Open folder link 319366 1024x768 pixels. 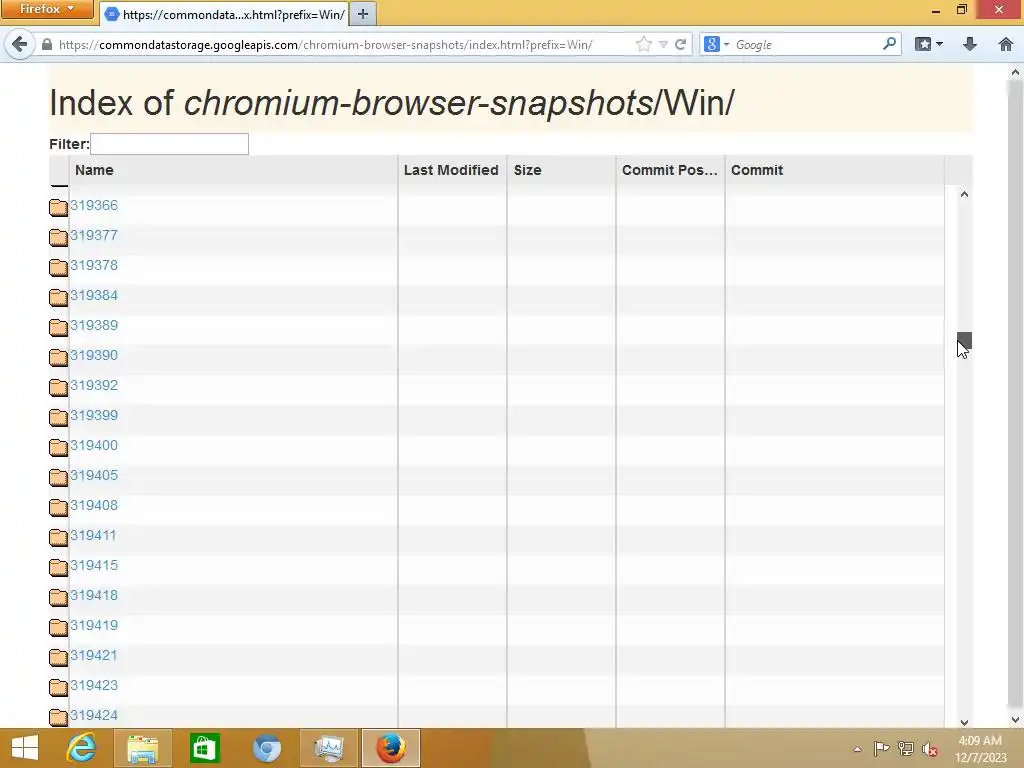94,206
